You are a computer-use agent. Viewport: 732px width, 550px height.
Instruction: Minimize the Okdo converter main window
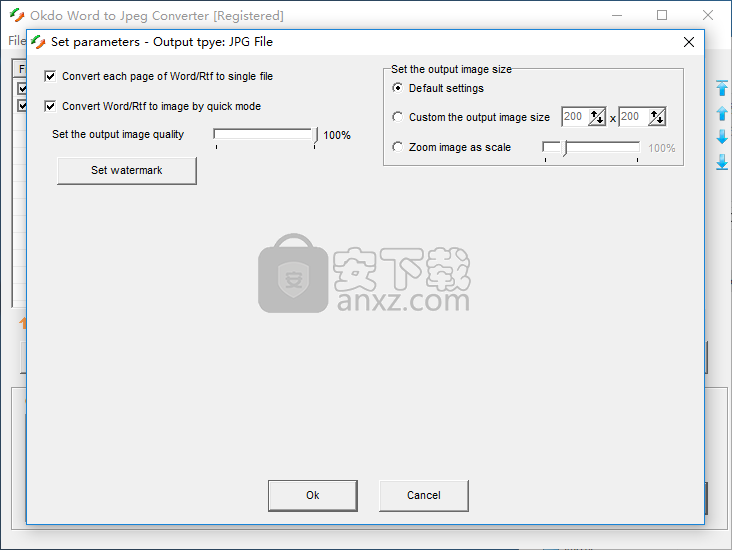click(x=617, y=15)
